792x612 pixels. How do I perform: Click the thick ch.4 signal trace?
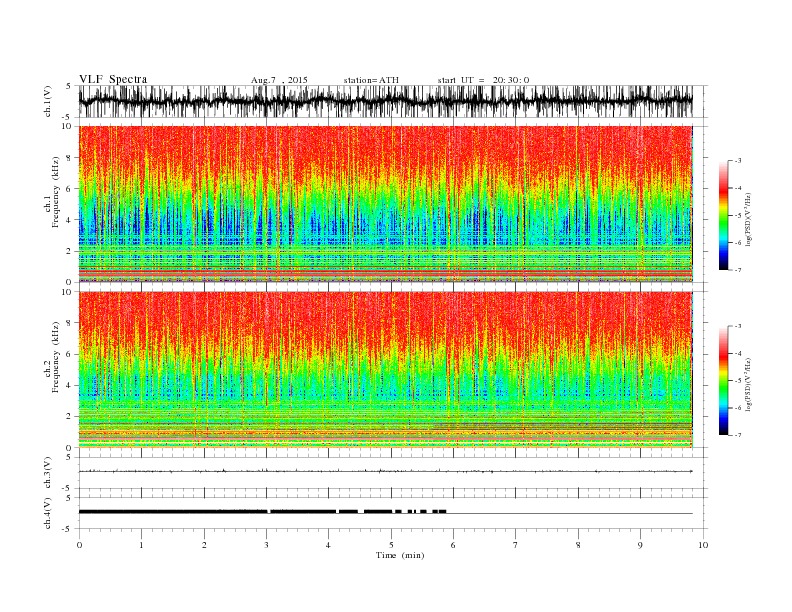[262, 512]
